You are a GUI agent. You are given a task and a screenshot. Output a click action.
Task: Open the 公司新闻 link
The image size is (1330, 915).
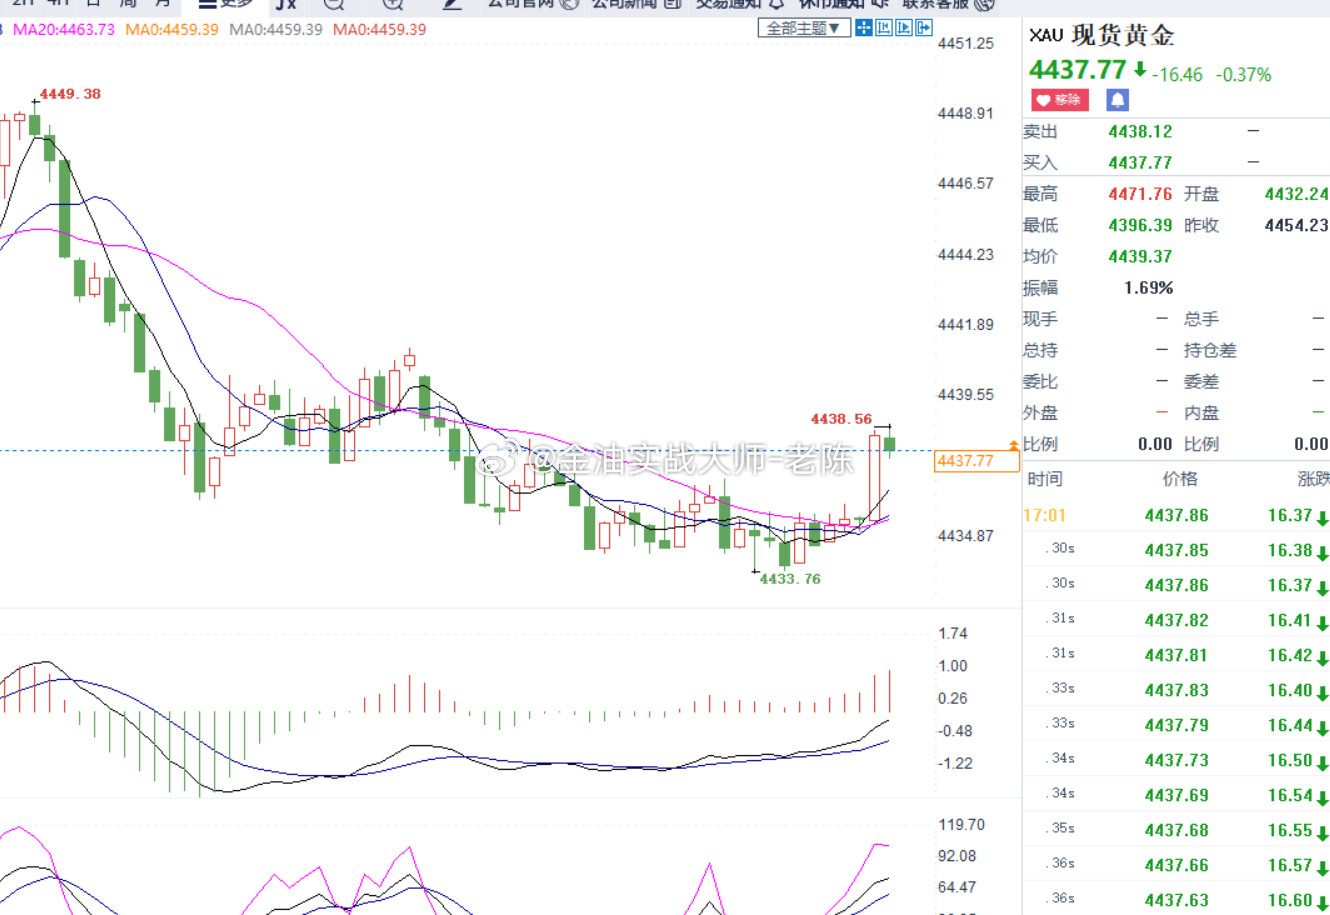[x=635, y=4]
